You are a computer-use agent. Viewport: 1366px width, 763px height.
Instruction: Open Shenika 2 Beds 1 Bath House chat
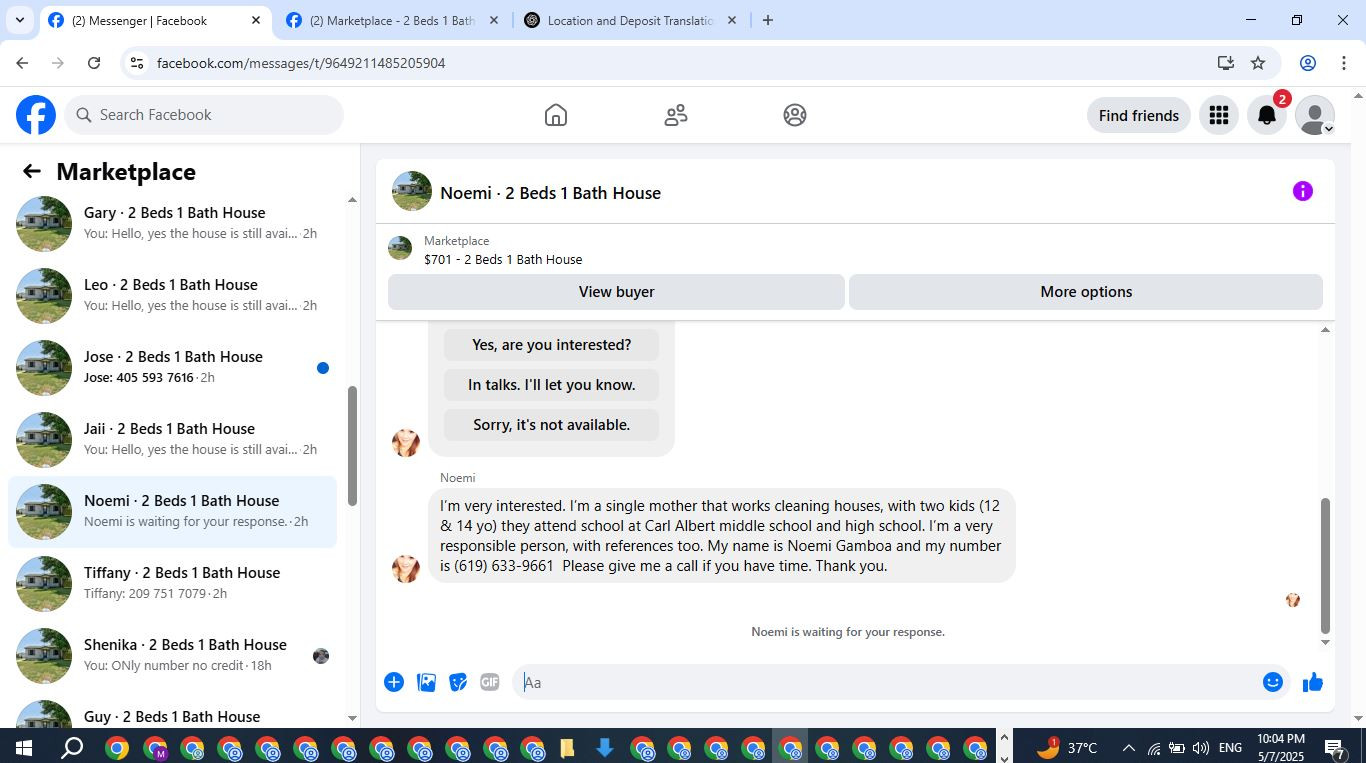click(172, 655)
